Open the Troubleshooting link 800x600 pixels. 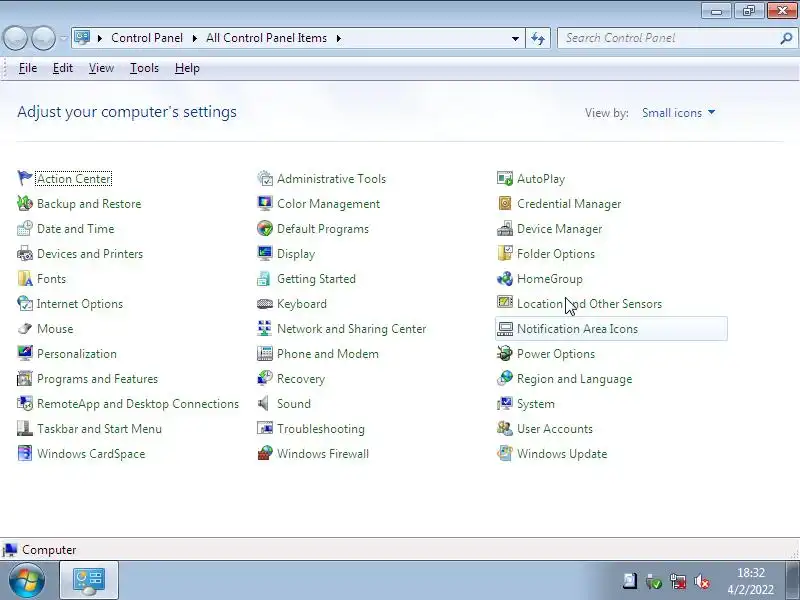pos(321,429)
